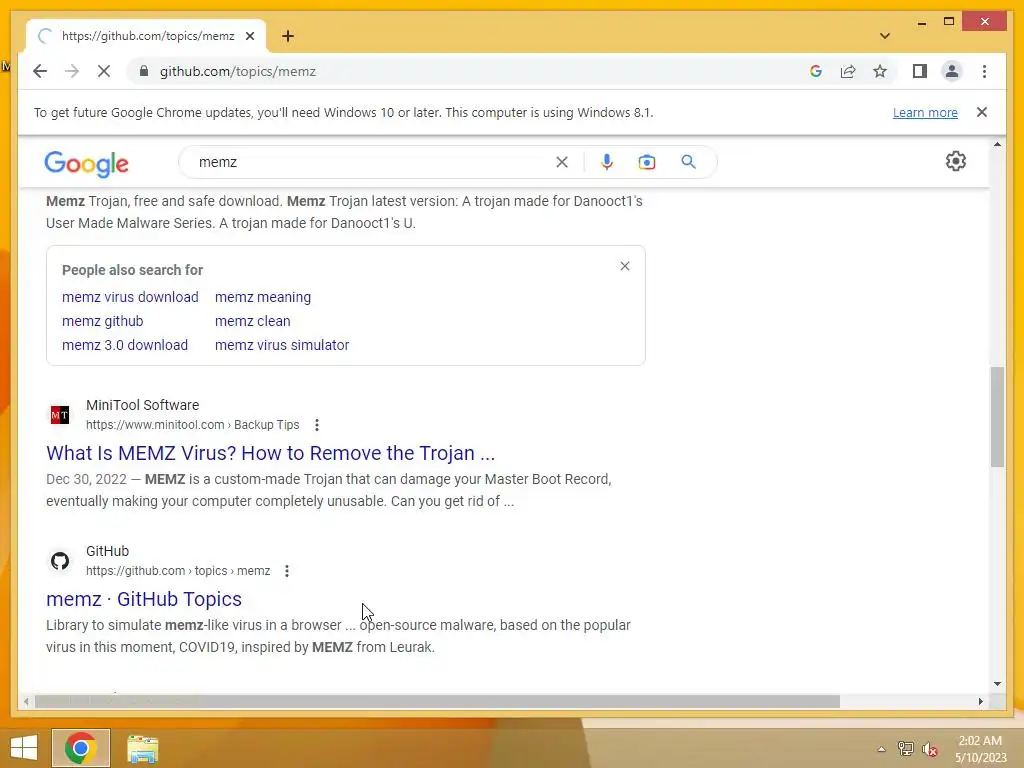Viewport: 1024px width, 768px height.
Task: Open memz clean suggestion
Action: click(x=253, y=321)
